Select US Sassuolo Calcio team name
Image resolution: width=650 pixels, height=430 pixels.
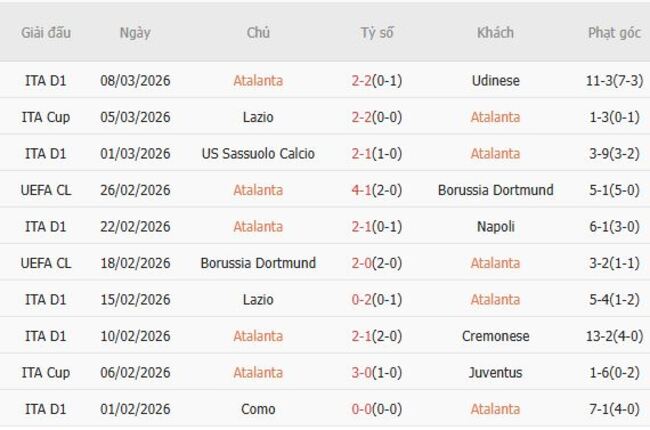pyautogui.click(x=258, y=154)
